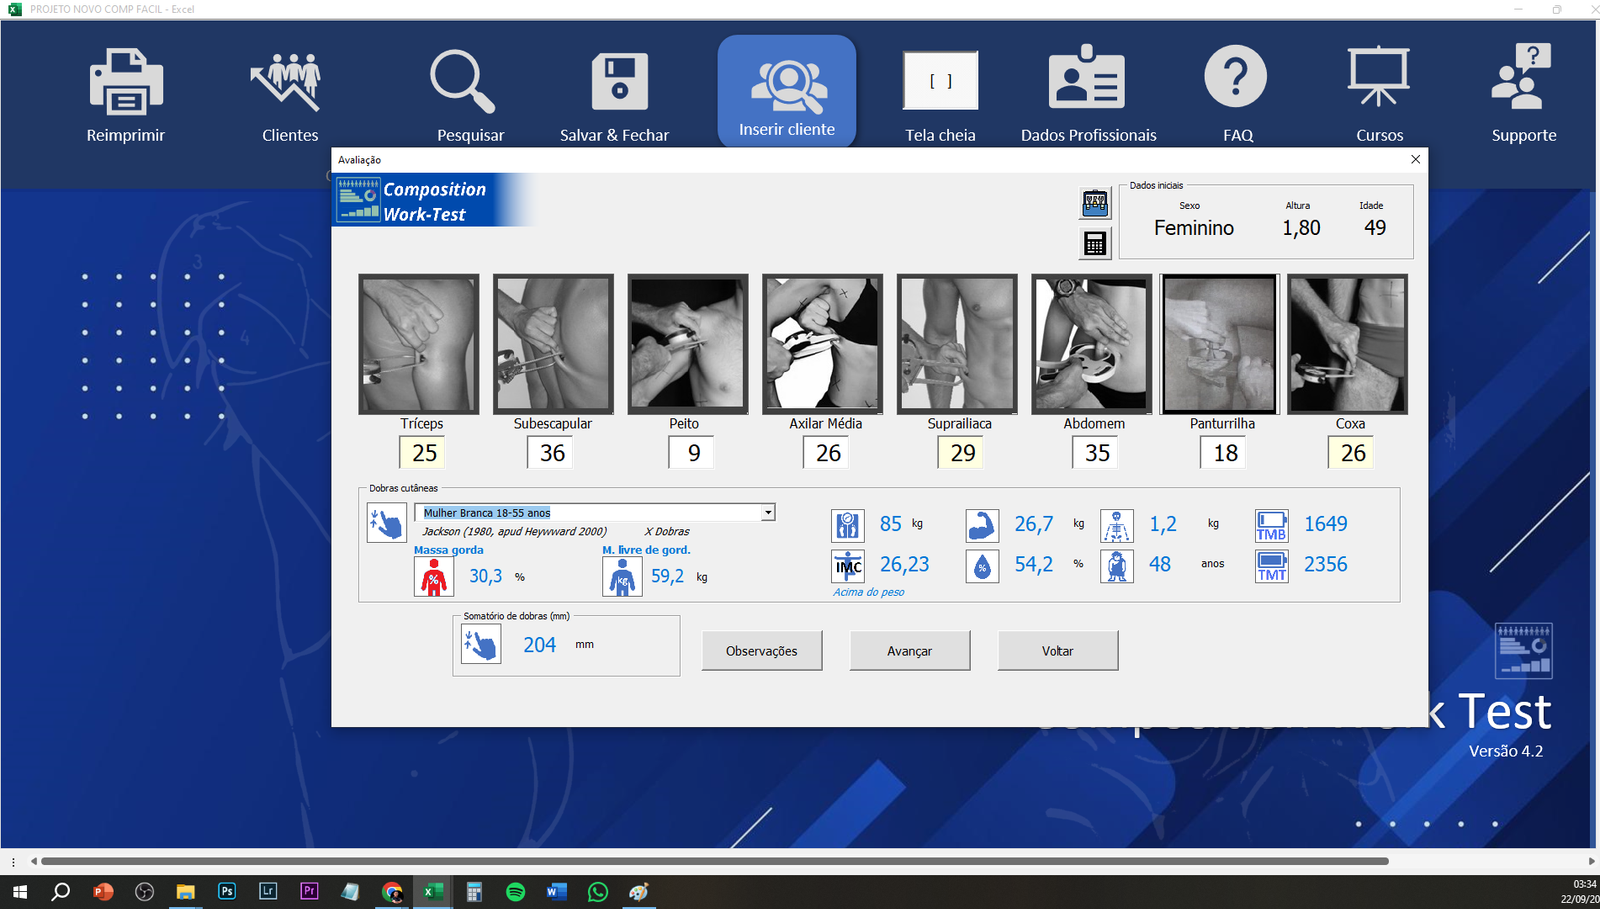Image resolution: width=1600 pixels, height=909 pixels.
Task: Click the Reimprimir printer icon
Action: click(x=125, y=82)
